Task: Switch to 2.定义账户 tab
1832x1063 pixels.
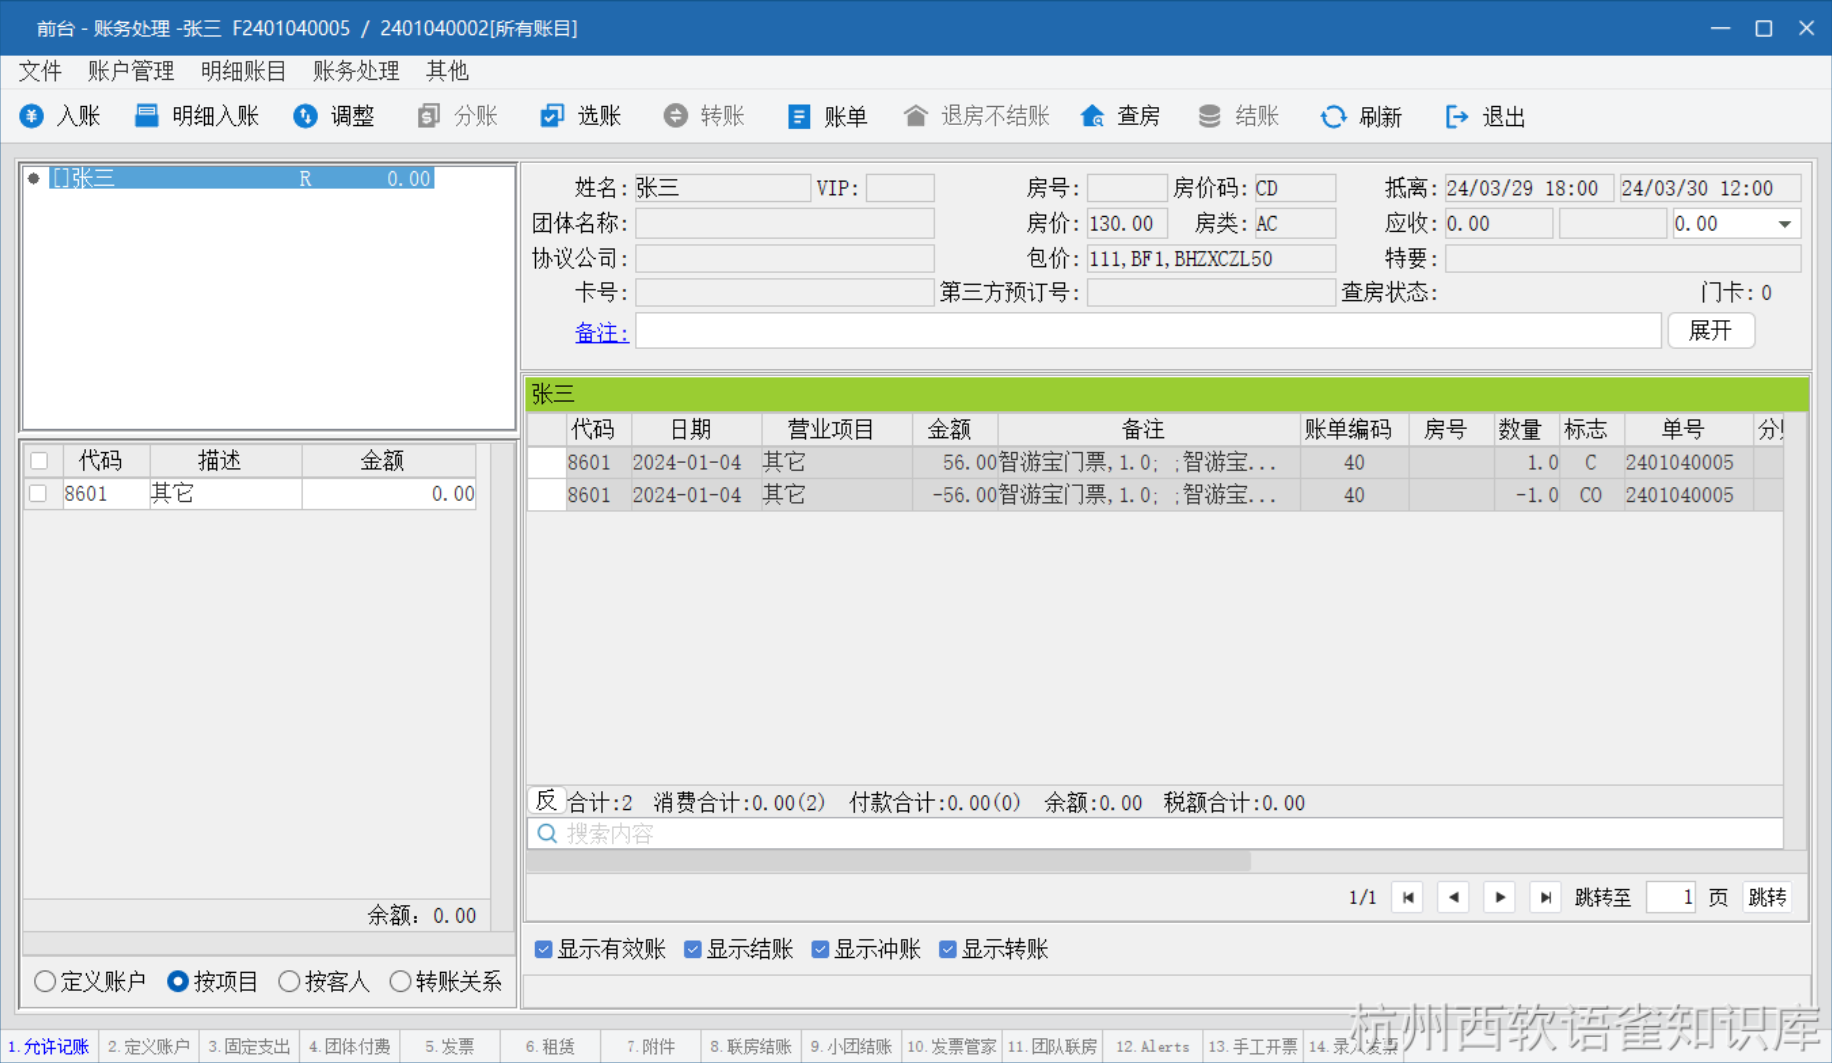Action: (149, 1046)
